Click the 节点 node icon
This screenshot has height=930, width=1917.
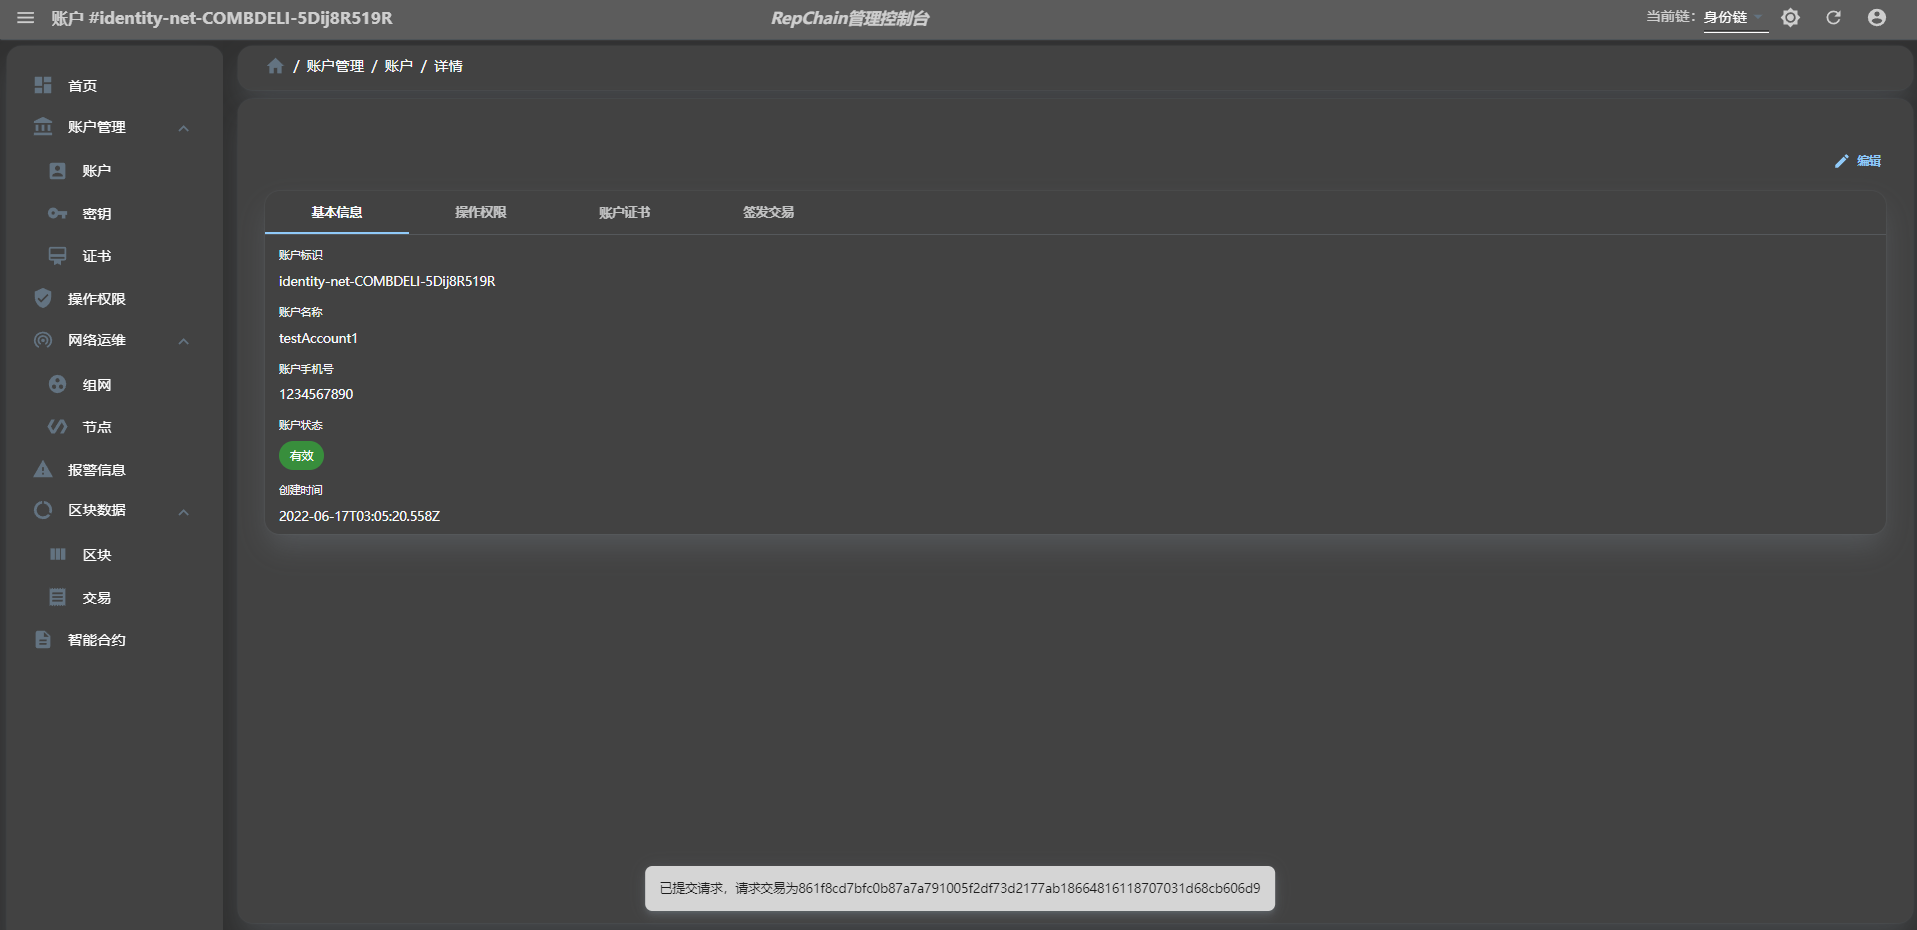58,427
